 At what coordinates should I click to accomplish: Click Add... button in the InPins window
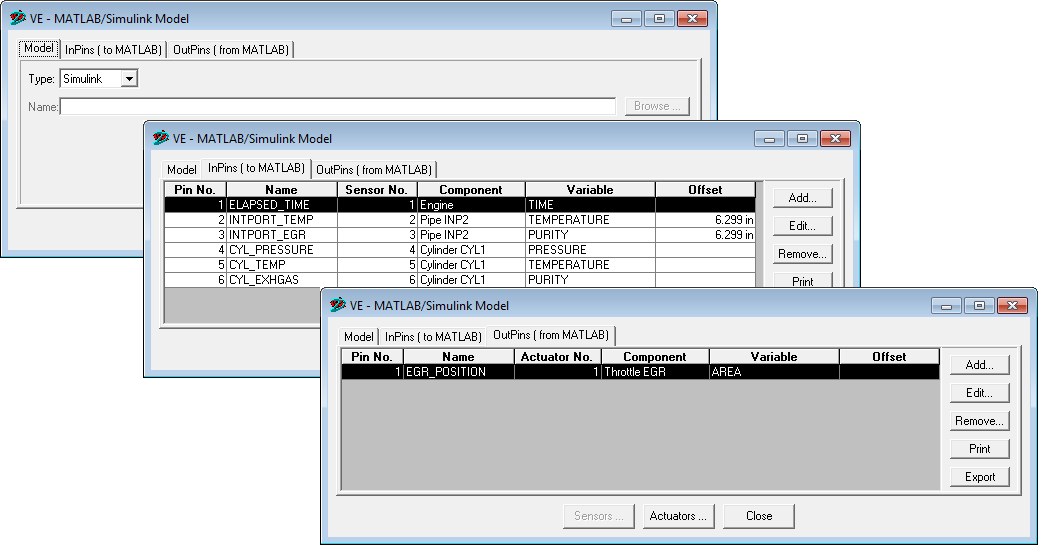coord(802,198)
